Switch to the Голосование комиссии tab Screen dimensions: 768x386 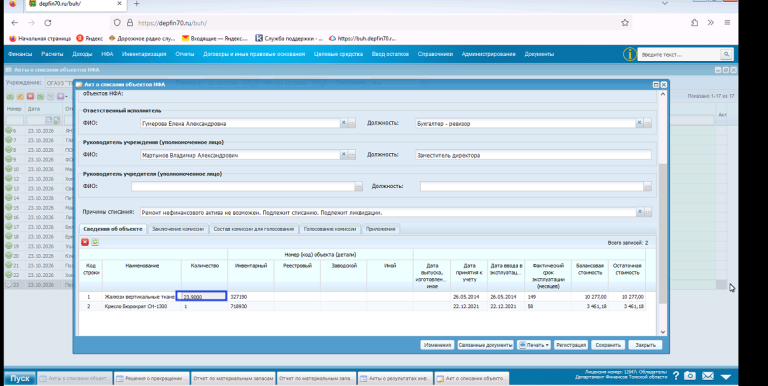pos(330,229)
